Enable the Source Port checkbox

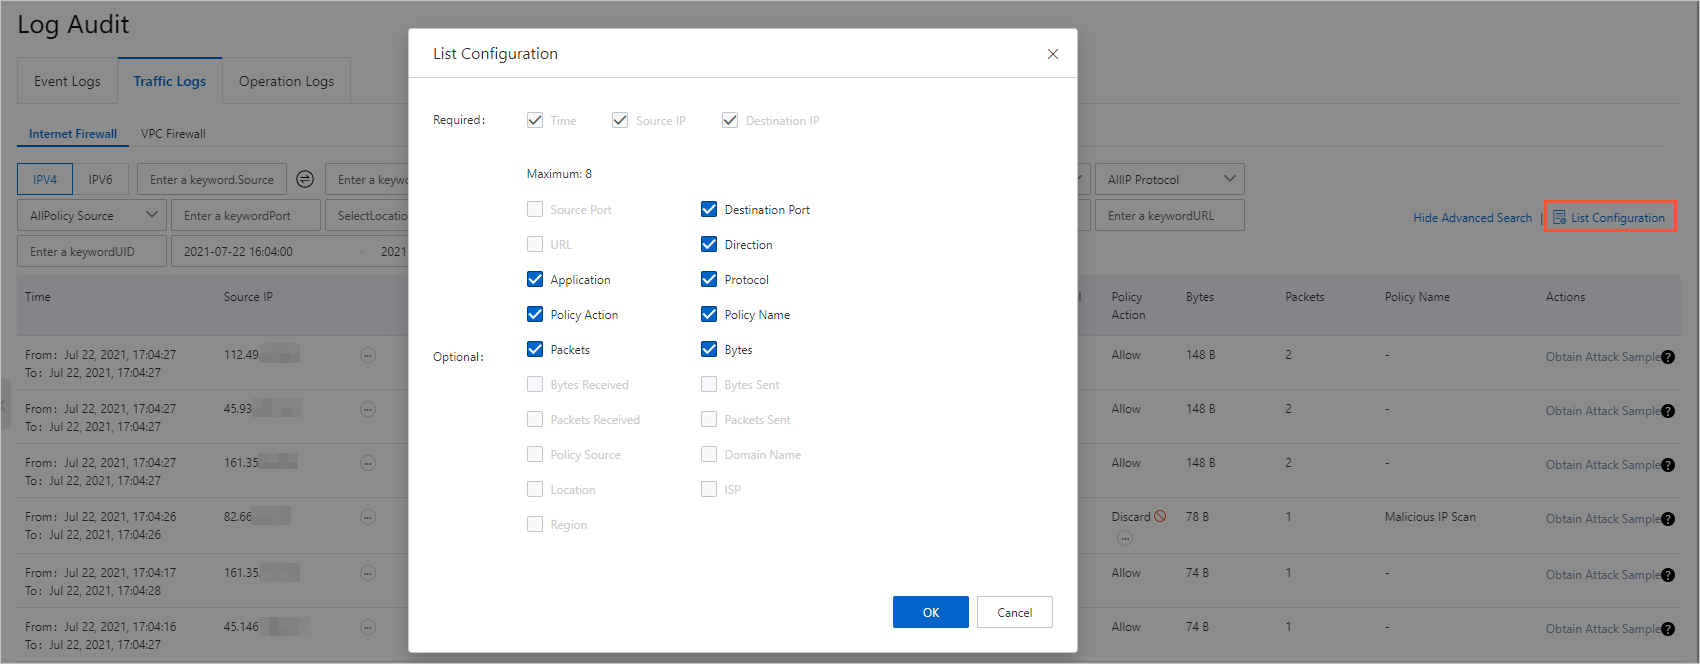click(x=535, y=209)
